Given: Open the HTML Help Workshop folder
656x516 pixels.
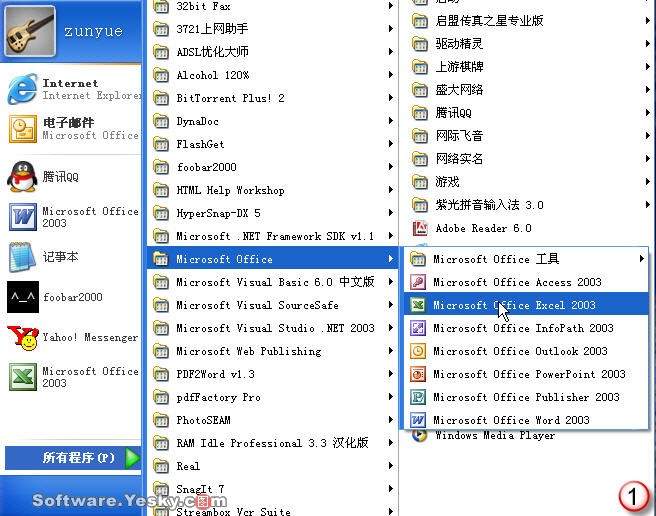Looking at the screenshot, I should (x=273, y=190).
